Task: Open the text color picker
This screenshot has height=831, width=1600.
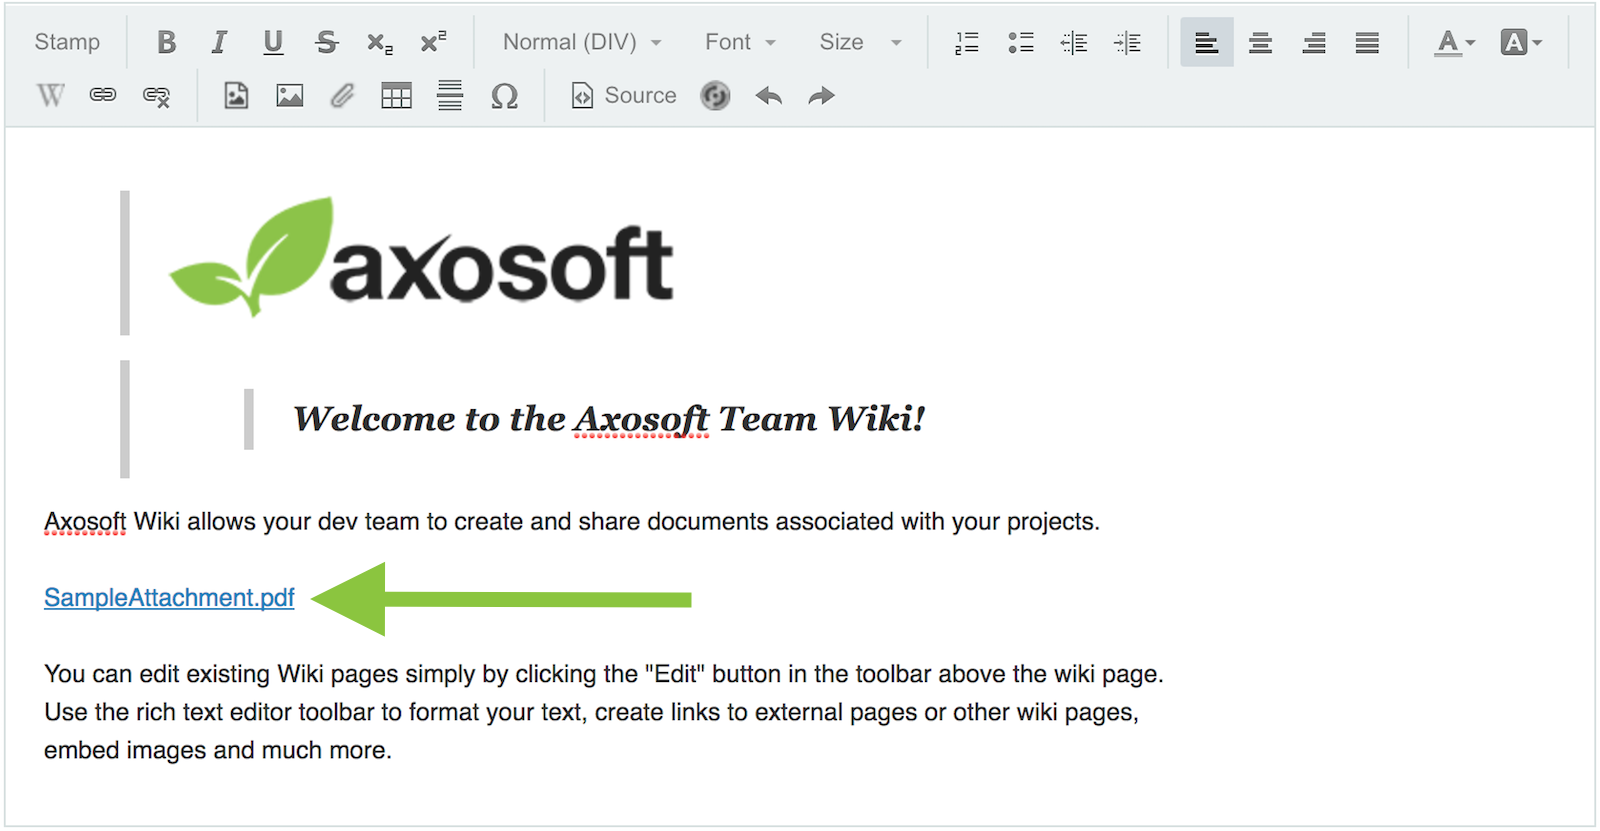Action: [x=1455, y=42]
